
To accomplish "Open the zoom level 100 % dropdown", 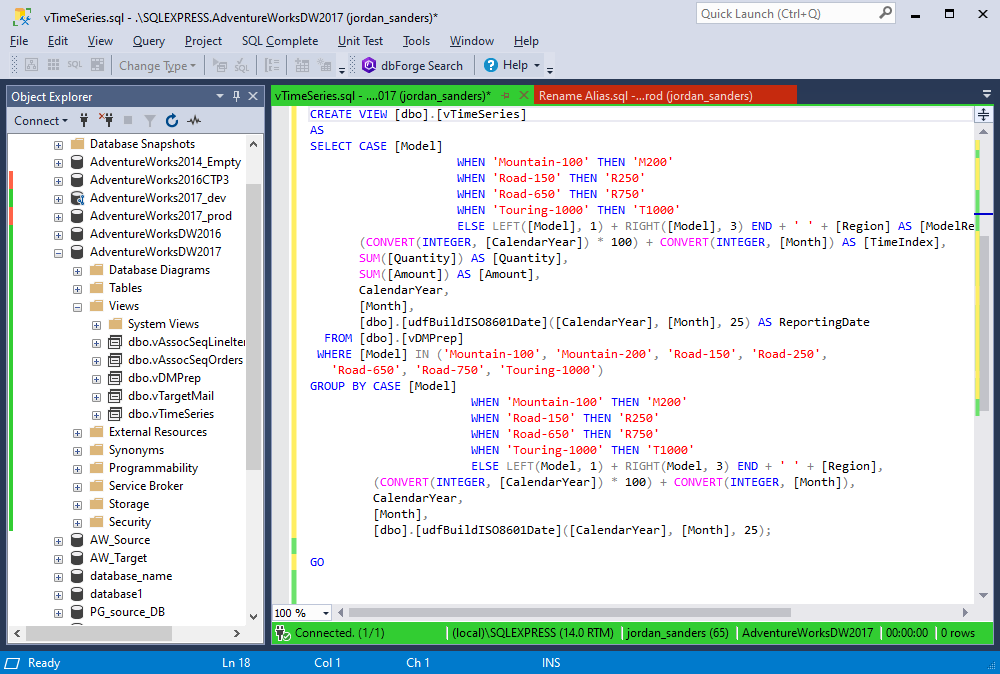I will click(326, 613).
